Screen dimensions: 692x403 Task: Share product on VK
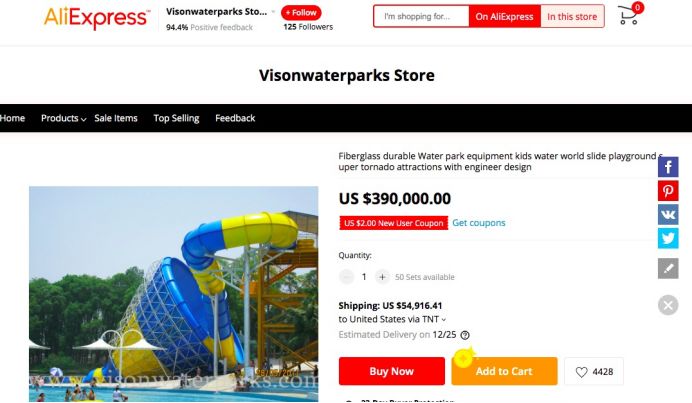click(668, 215)
